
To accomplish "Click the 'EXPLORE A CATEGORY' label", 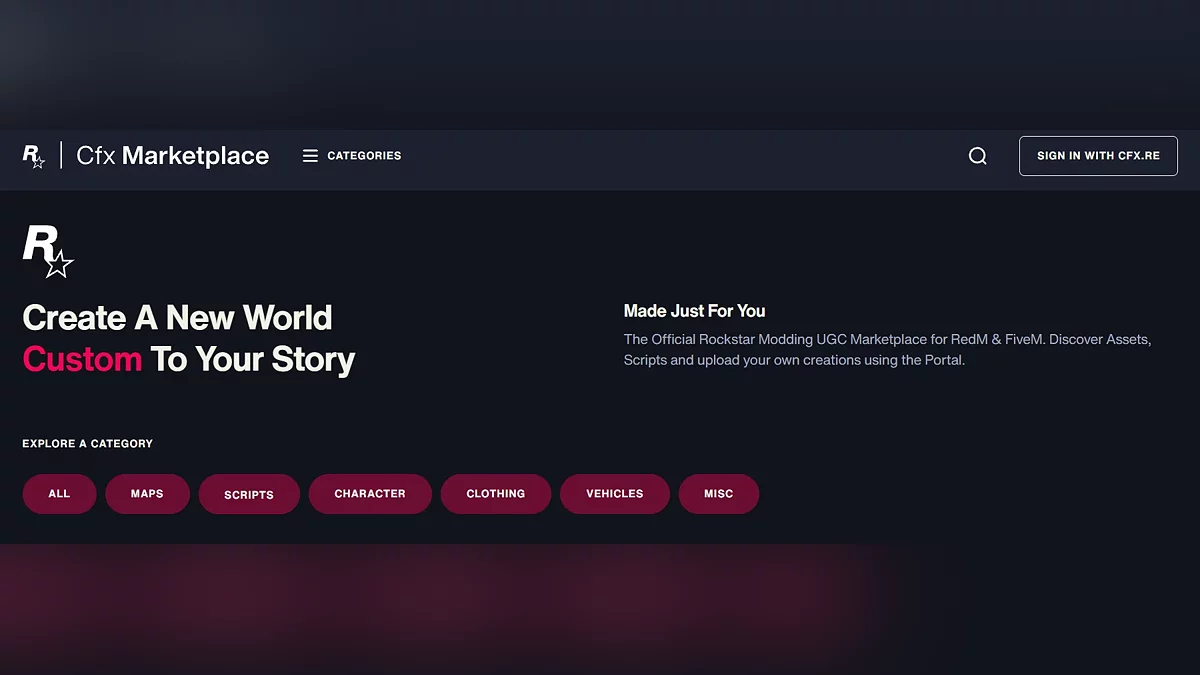I will click(x=88, y=443).
